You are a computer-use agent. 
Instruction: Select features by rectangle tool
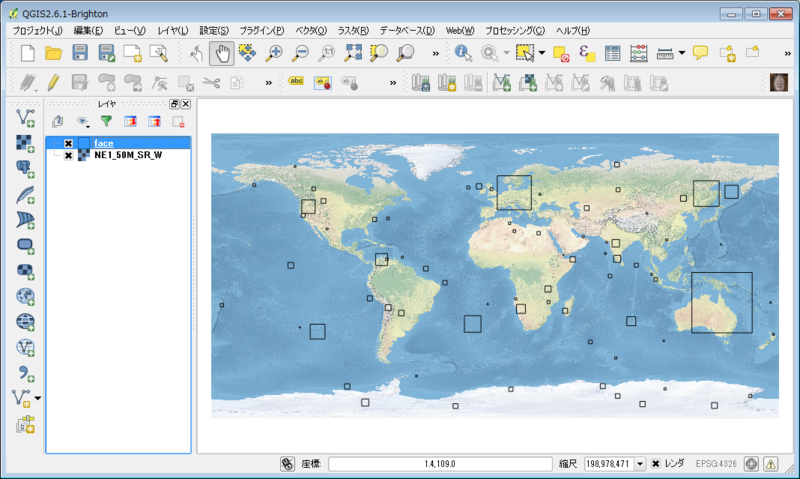coord(524,53)
